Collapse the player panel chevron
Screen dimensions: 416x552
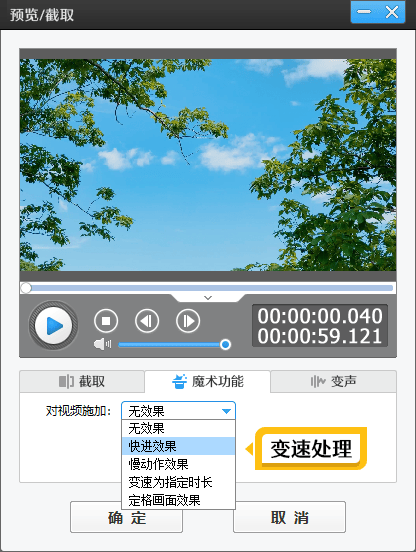point(208,298)
